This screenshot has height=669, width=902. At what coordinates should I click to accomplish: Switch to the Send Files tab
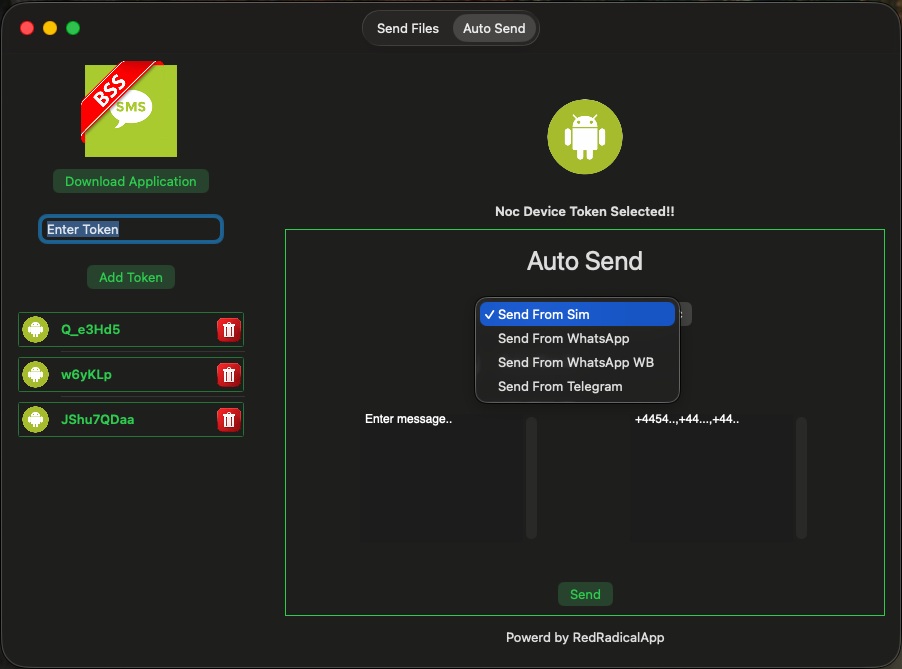(408, 28)
